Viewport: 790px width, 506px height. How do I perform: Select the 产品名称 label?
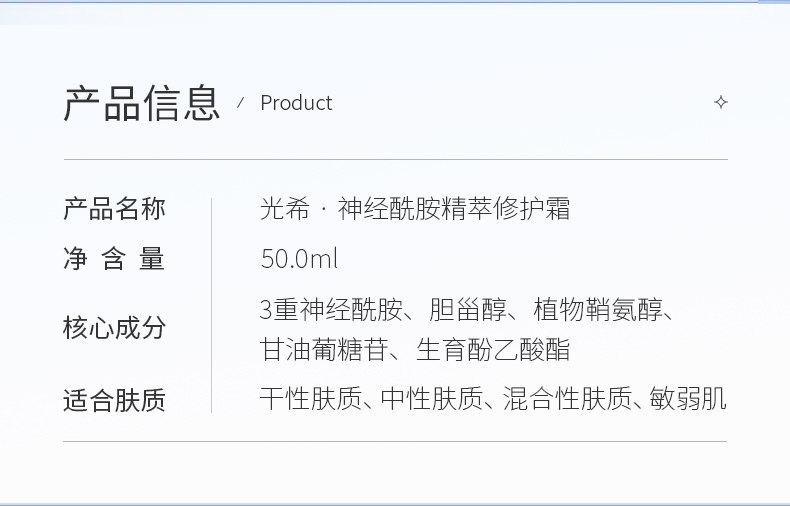pos(114,209)
